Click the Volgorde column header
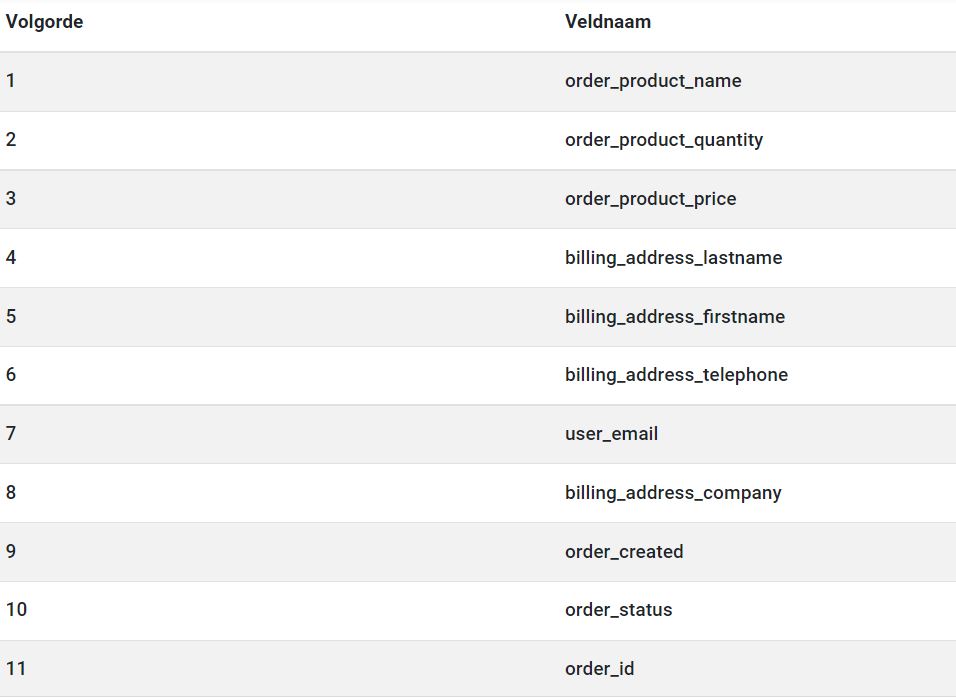 click(x=45, y=22)
